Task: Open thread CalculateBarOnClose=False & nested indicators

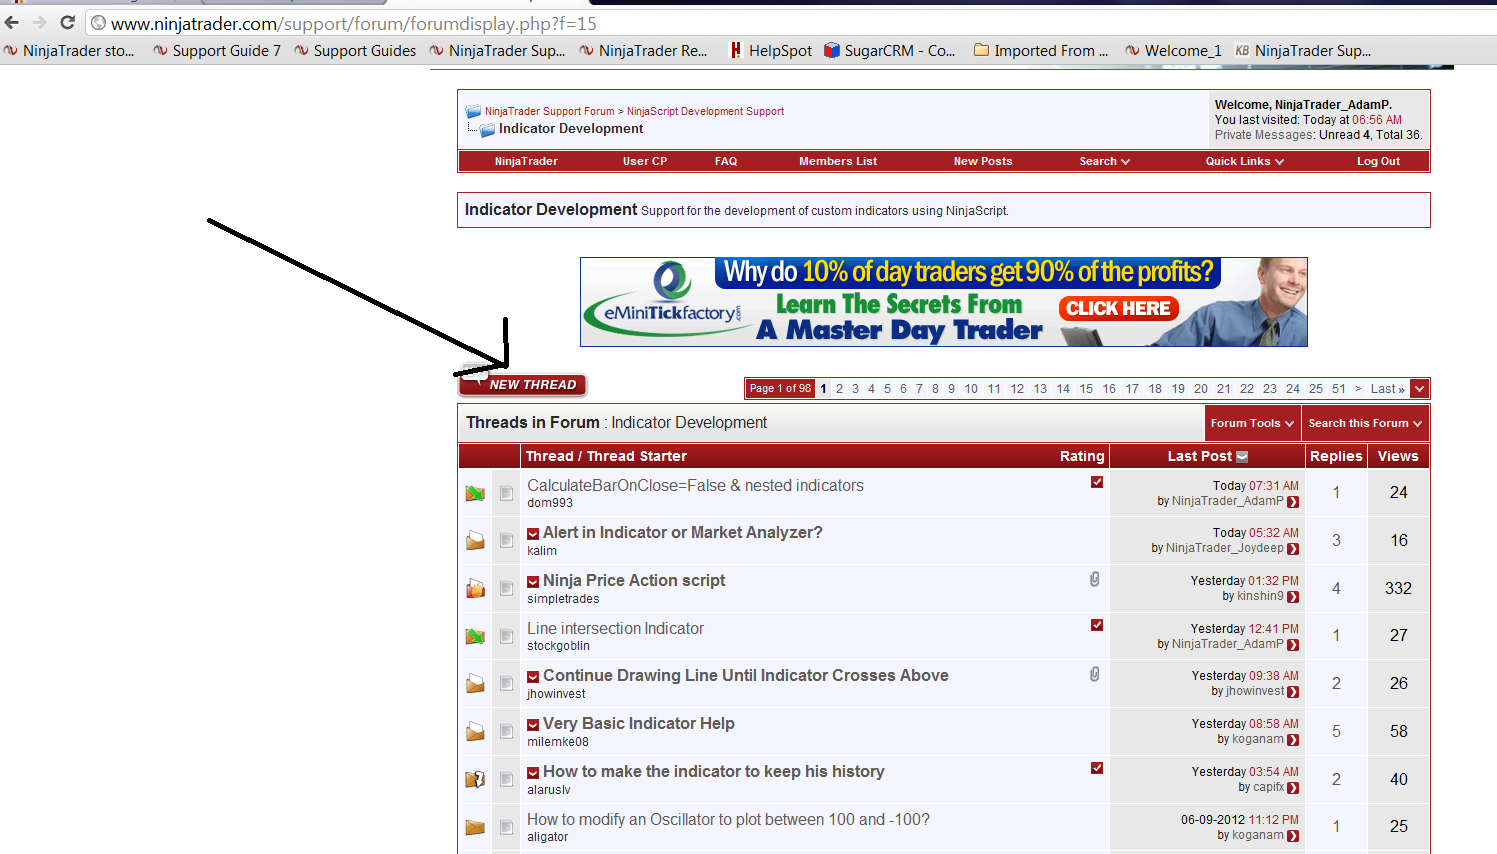Action: (695, 485)
